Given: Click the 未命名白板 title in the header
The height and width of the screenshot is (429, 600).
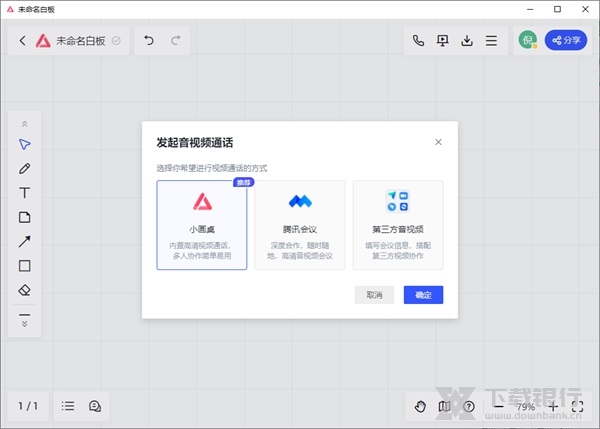Looking at the screenshot, I should [x=81, y=41].
